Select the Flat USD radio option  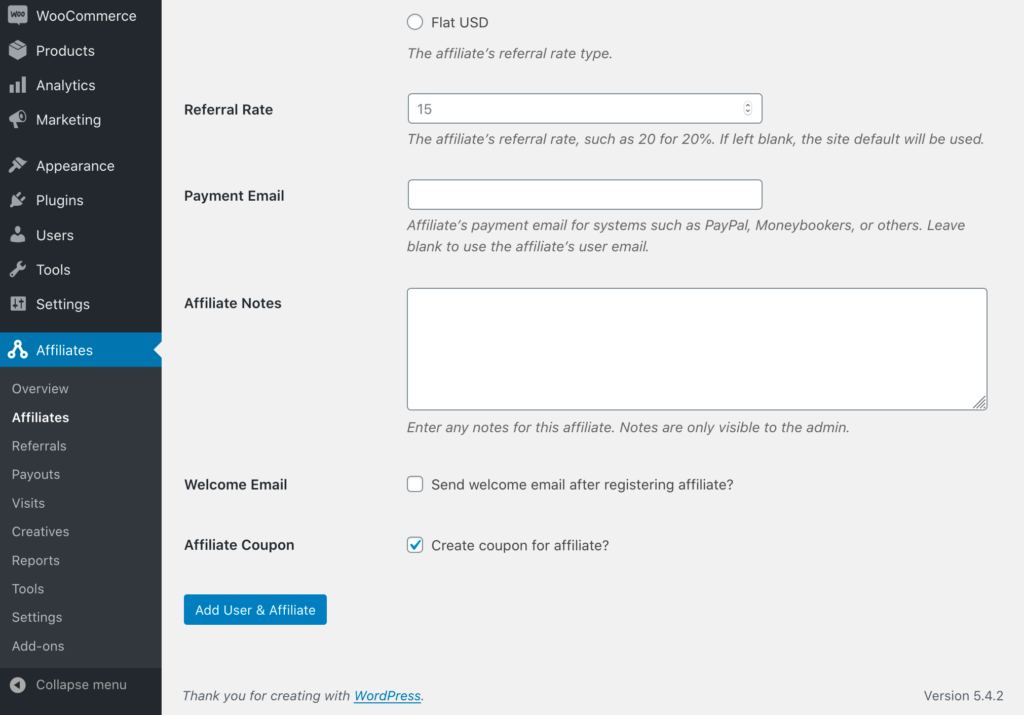pos(415,22)
